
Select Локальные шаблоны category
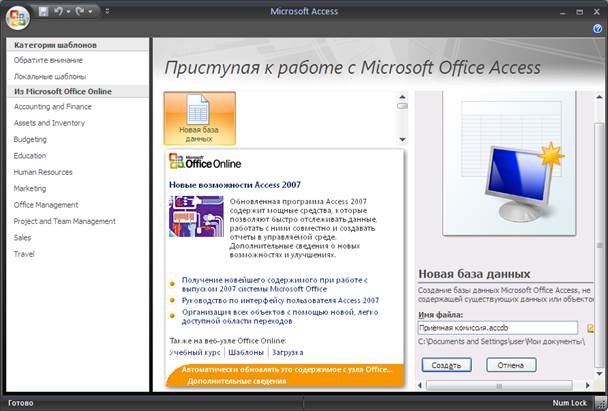click(x=50, y=76)
